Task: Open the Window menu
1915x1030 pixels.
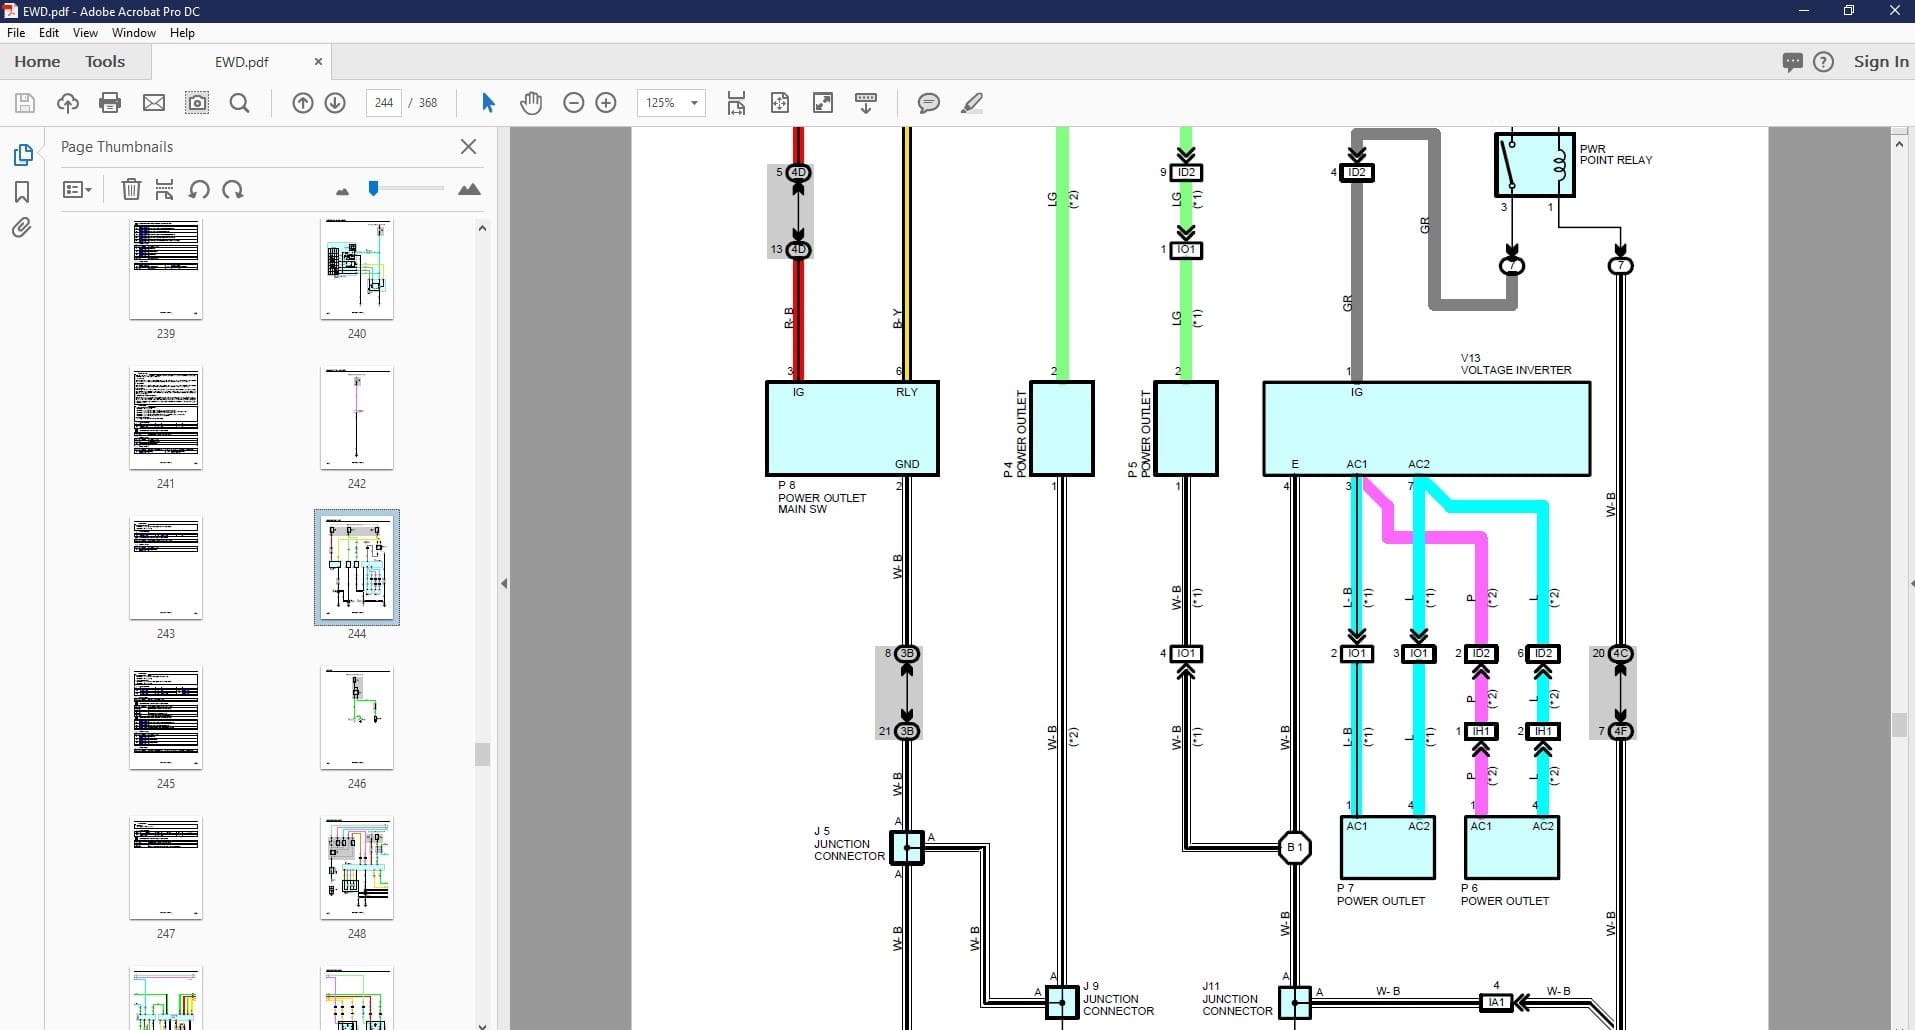Action: point(133,33)
